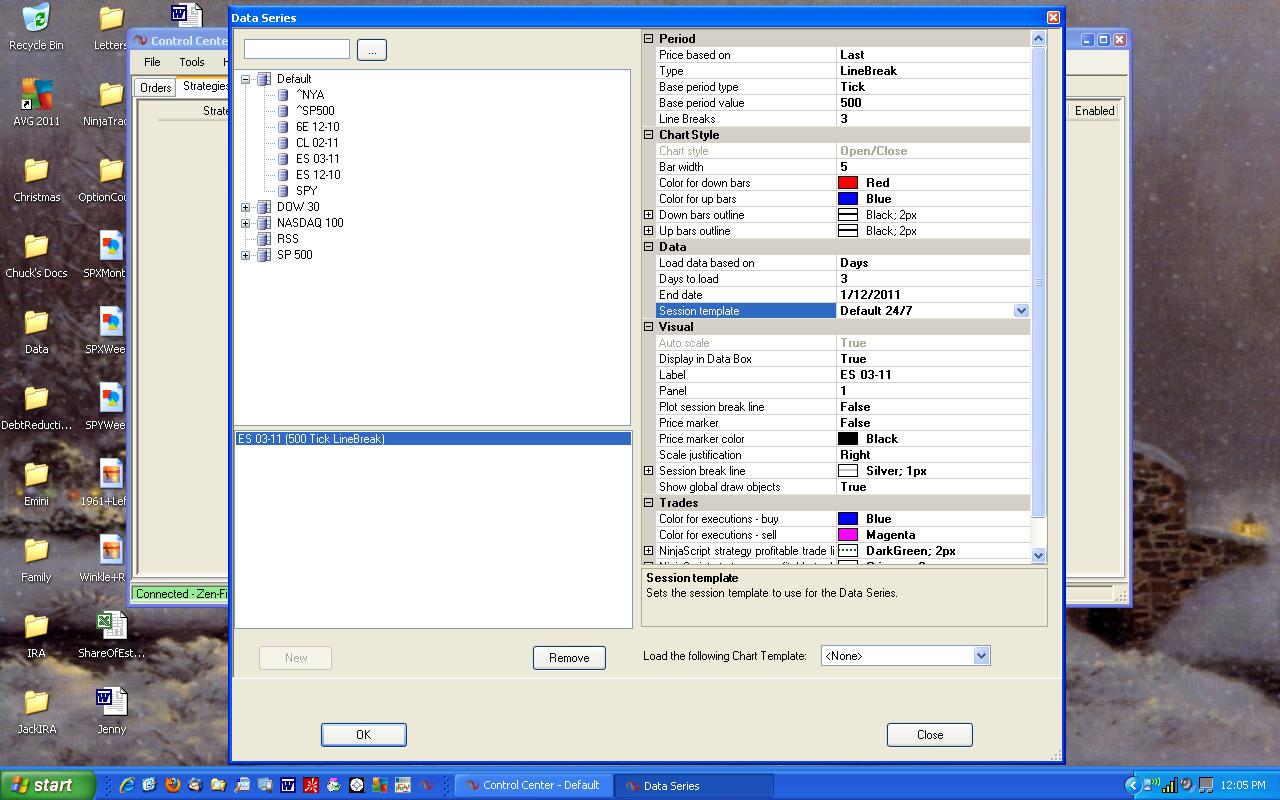Screen dimensions: 1280x800
Task: Click the Days to load value field
Action: coord(932,279)
